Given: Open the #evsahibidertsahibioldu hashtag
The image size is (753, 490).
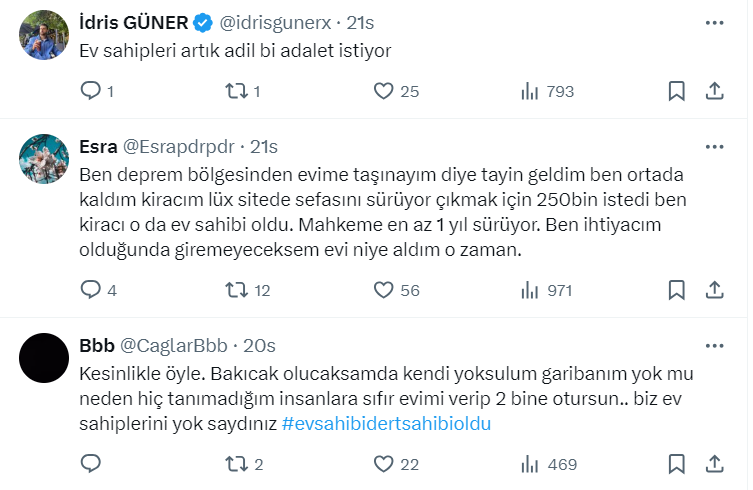Looking at the screenshot, I should pyautogui.click(x=386, y=423).
